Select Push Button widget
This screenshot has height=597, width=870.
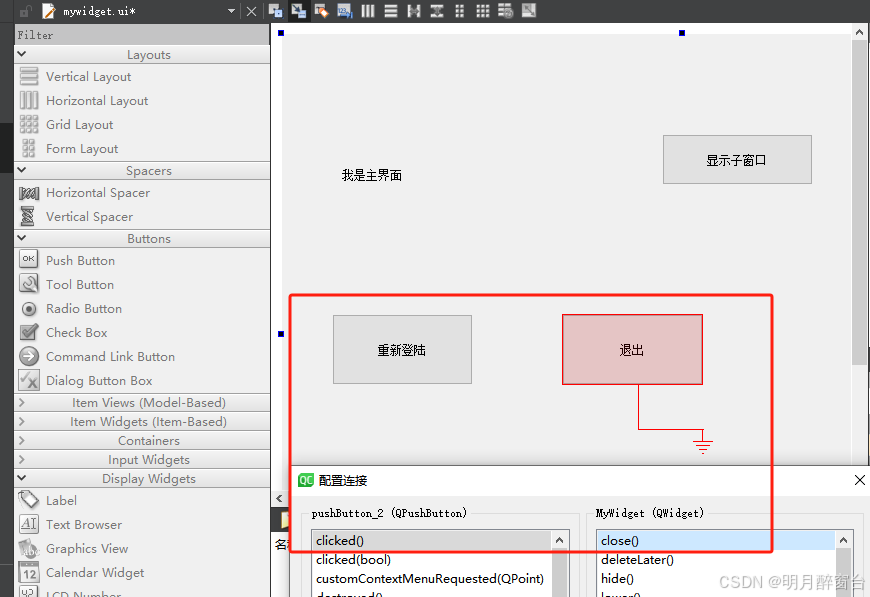(x=142, y=260)
